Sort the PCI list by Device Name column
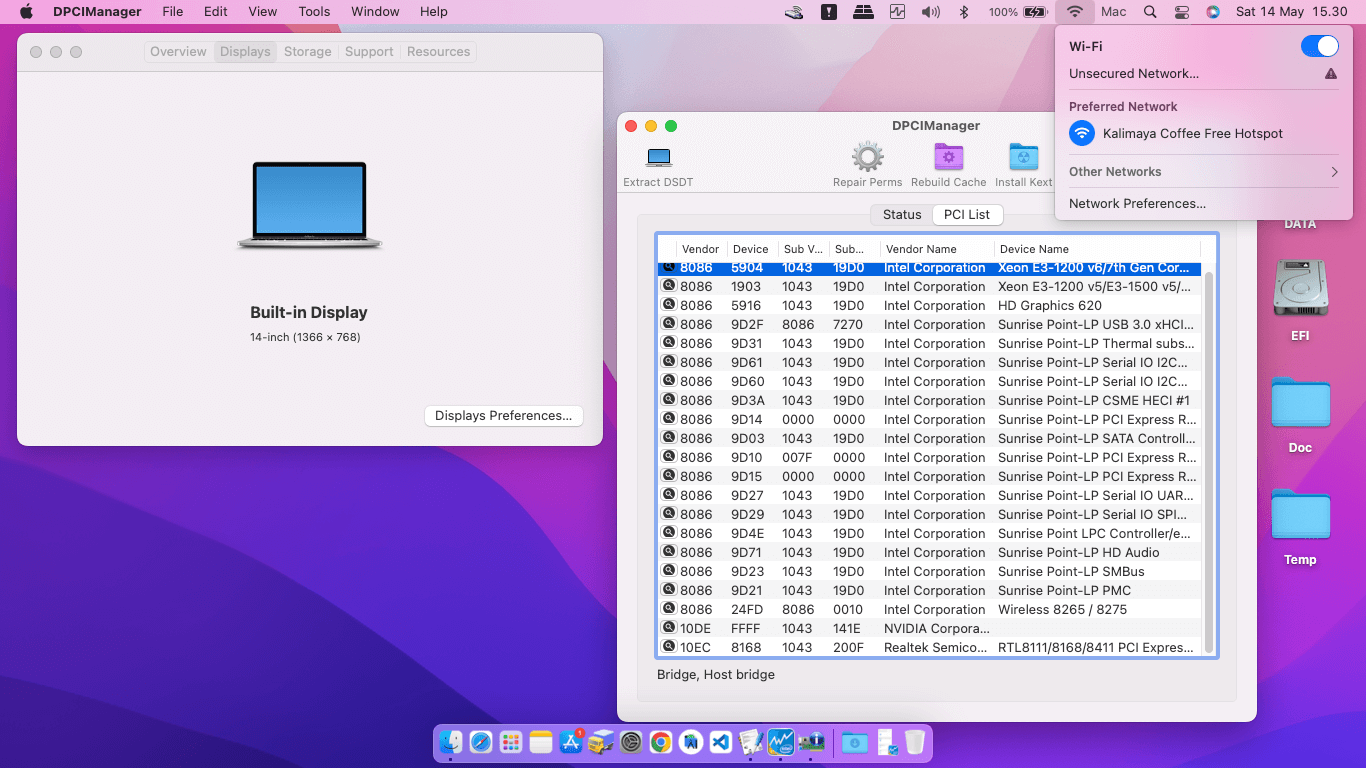1366x768 pixels. tap(1096, 249)
